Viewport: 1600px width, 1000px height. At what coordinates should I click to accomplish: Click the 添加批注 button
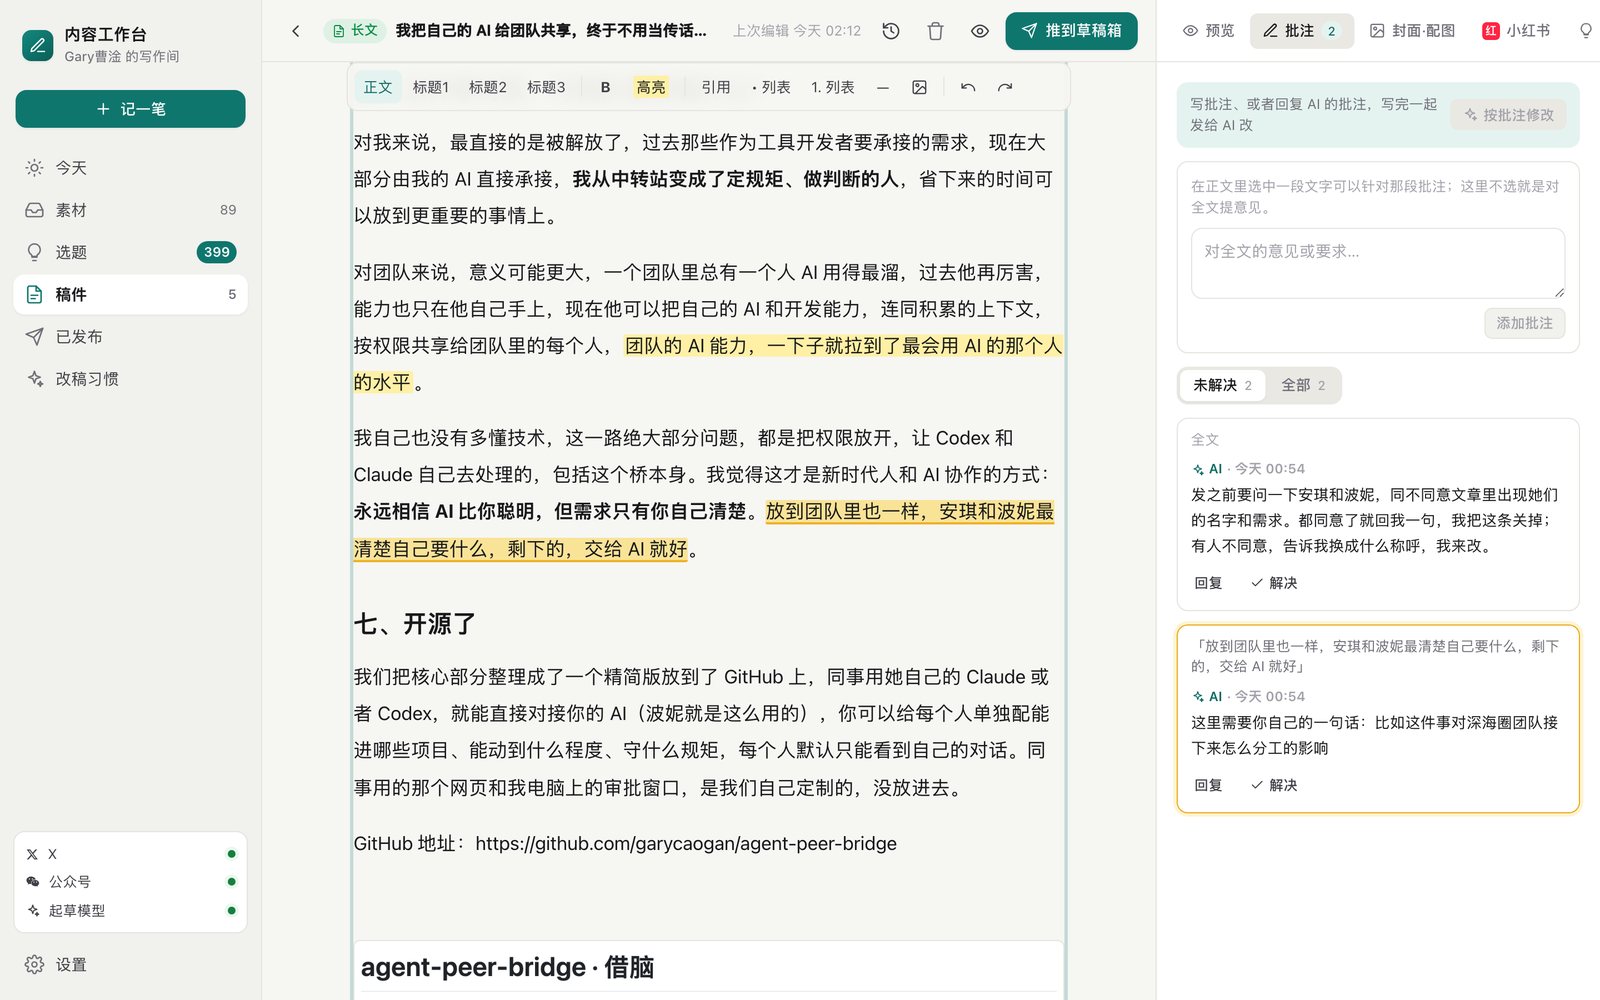pos(1525,323)
